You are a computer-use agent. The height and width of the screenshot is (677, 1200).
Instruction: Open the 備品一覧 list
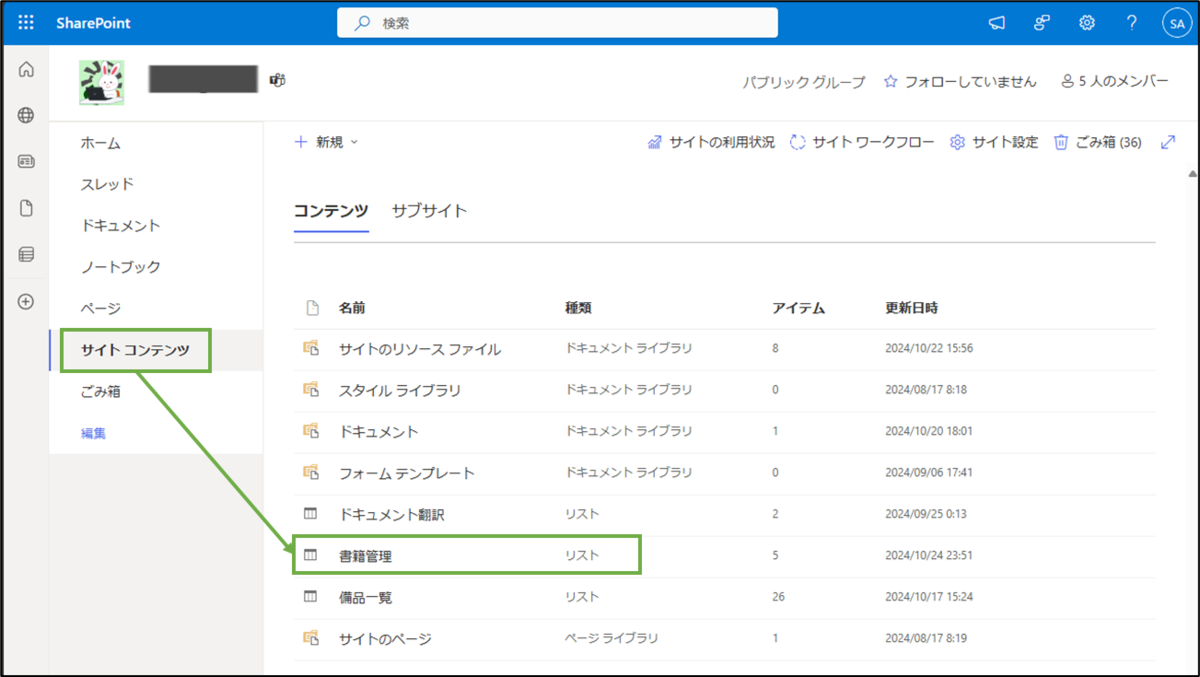pyautogui.click(x=365, y=597)
